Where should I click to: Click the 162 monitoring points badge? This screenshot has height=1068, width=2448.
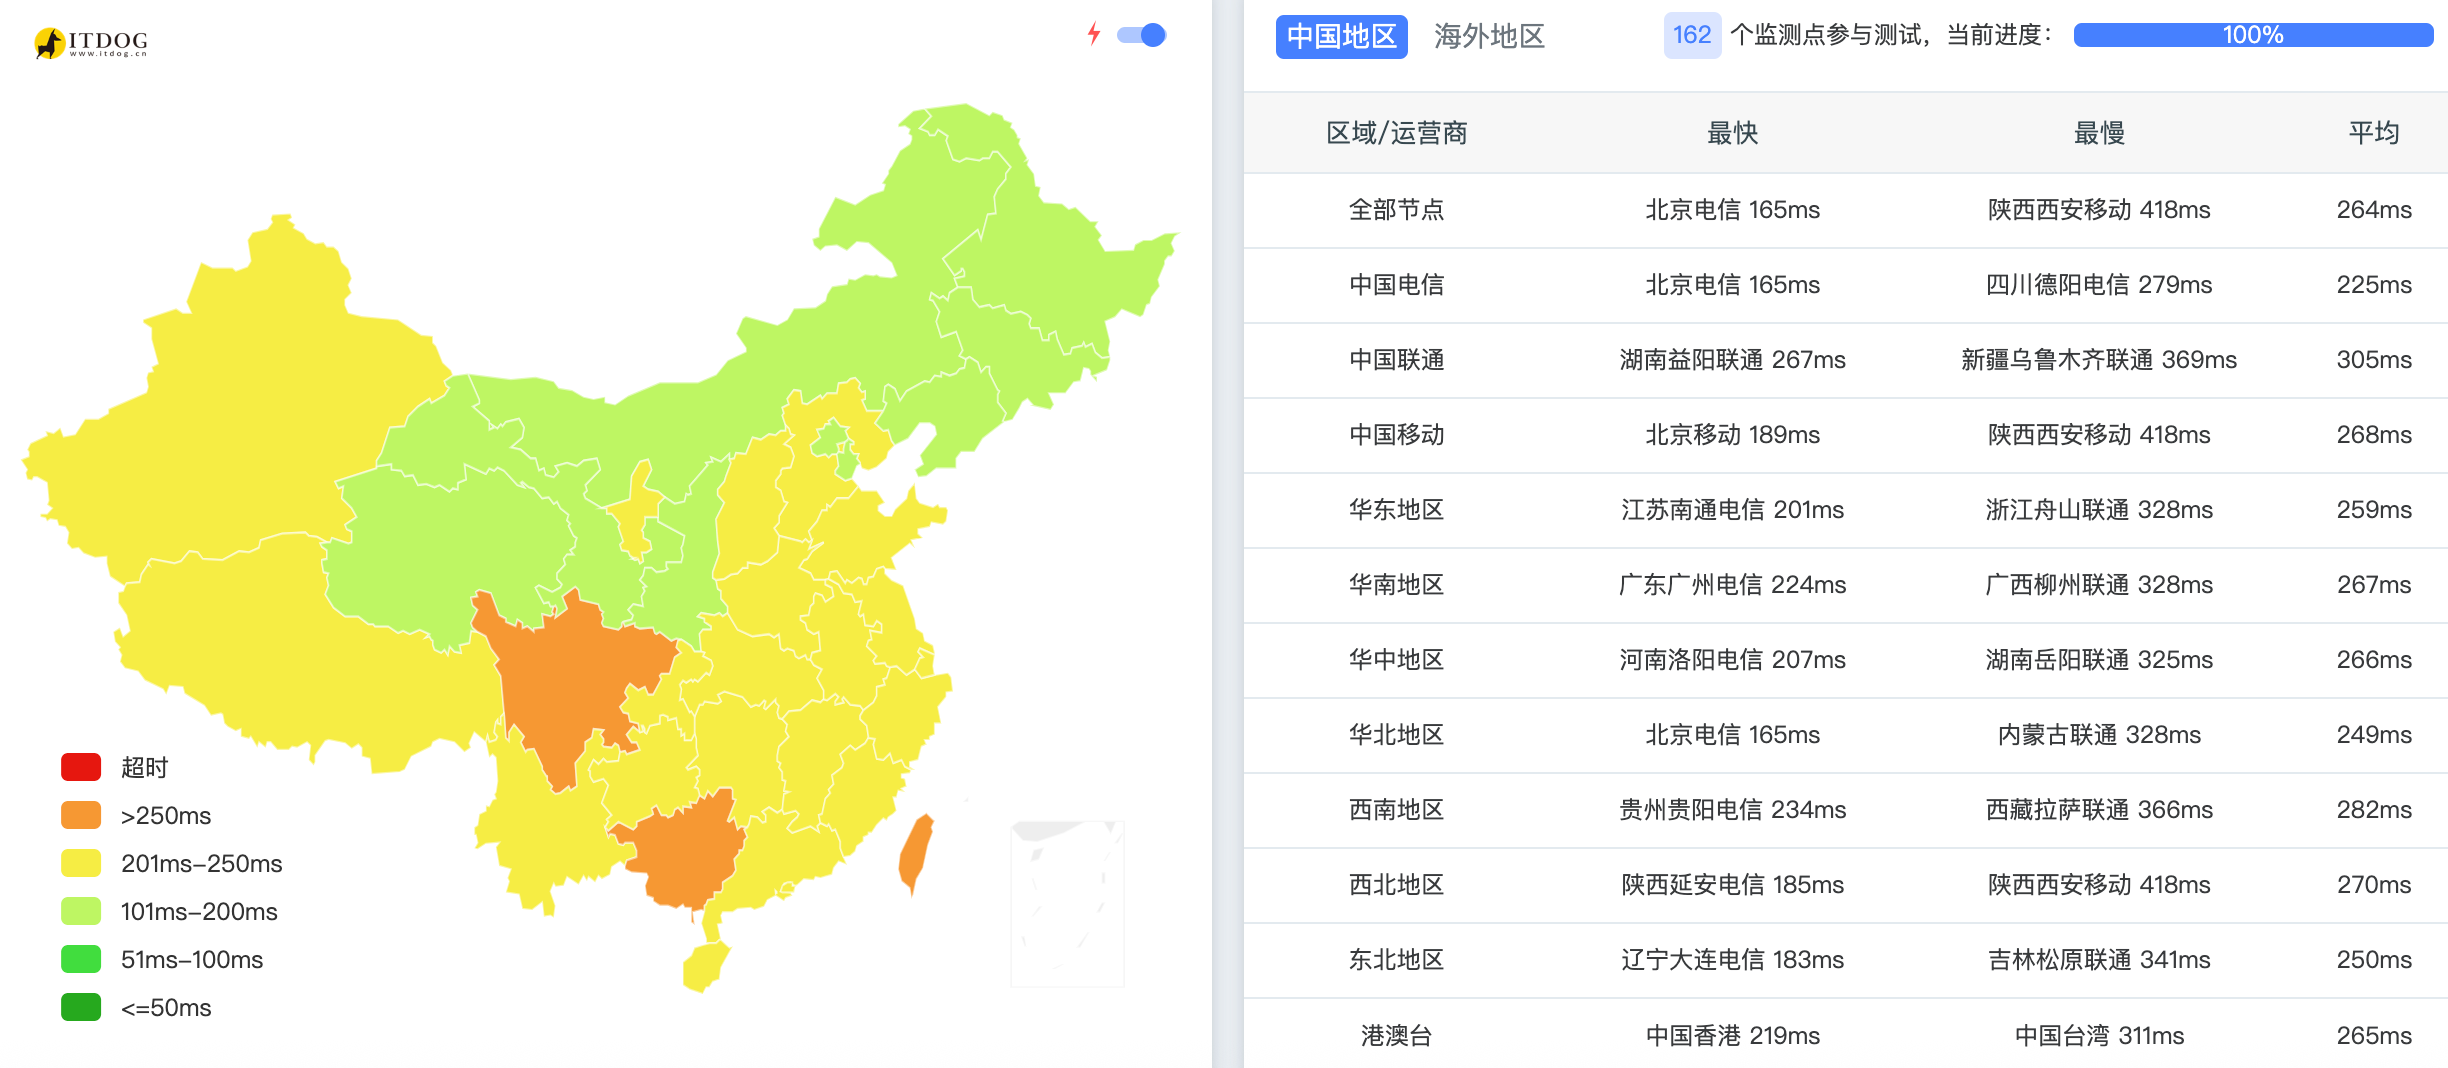(x=1692, y=35)
